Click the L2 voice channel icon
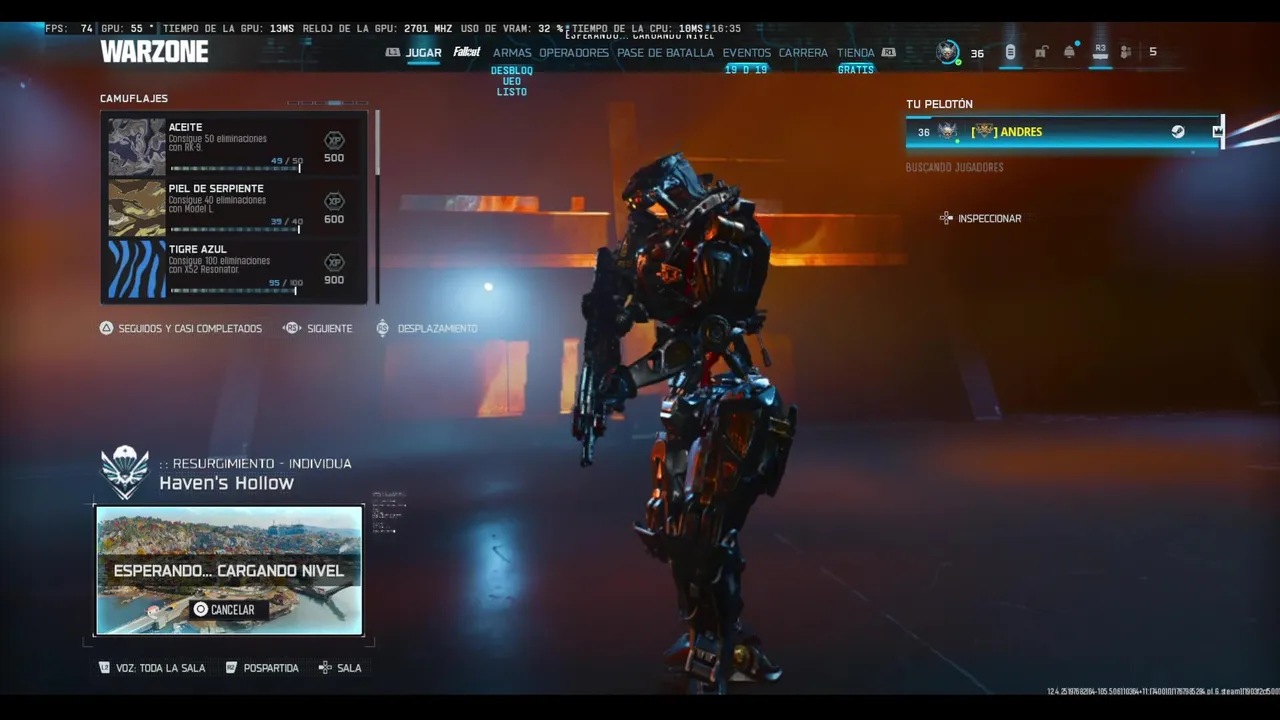This screenshot has width=1280, height=720. [x=104, y=667]
